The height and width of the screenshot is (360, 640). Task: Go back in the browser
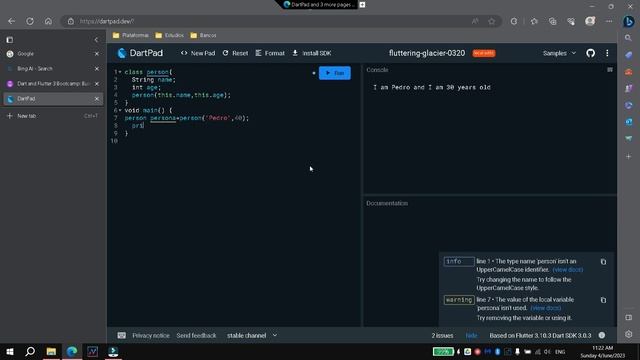pos(11,21)
